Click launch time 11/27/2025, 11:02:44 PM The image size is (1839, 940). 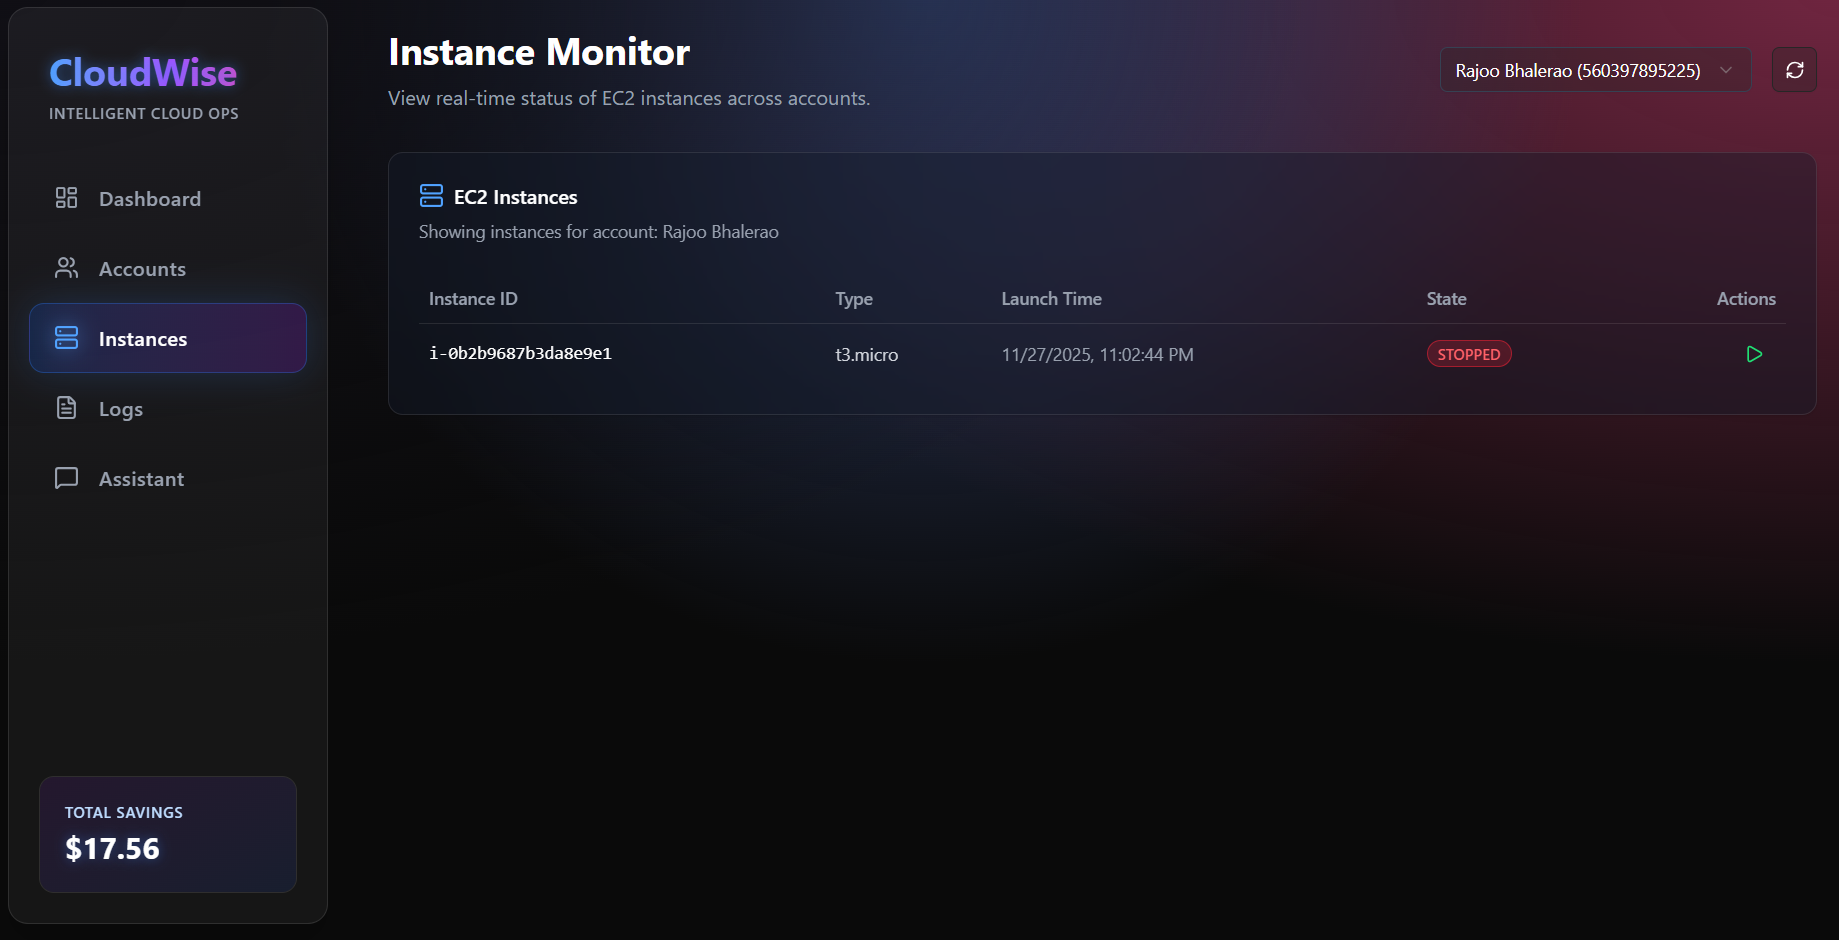tap(1098, 355)
